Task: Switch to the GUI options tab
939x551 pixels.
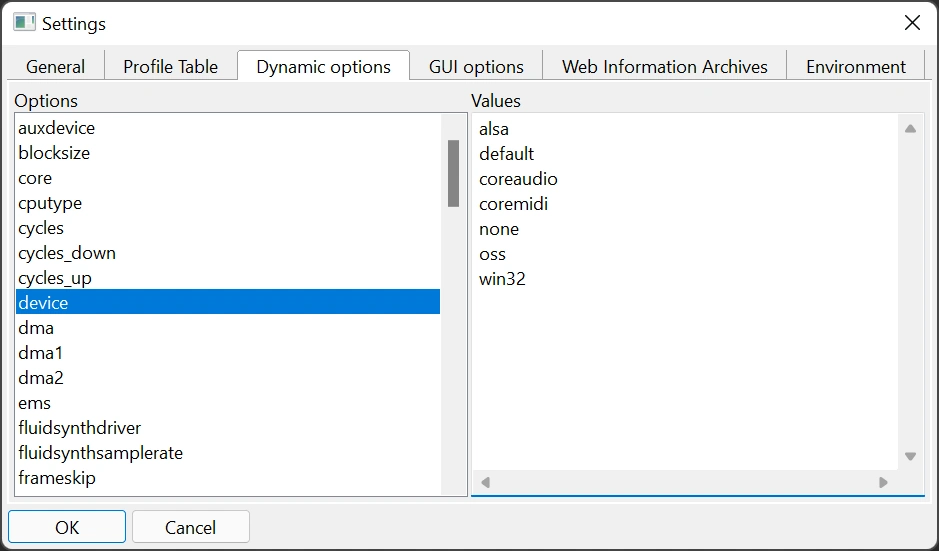Action: tap(476, 67)
